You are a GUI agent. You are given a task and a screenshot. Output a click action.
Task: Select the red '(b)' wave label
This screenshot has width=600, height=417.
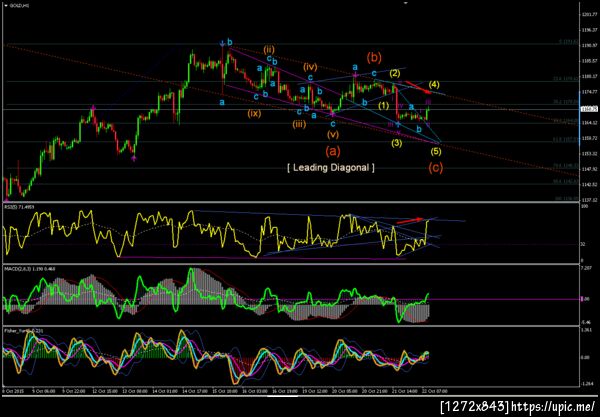374,58
